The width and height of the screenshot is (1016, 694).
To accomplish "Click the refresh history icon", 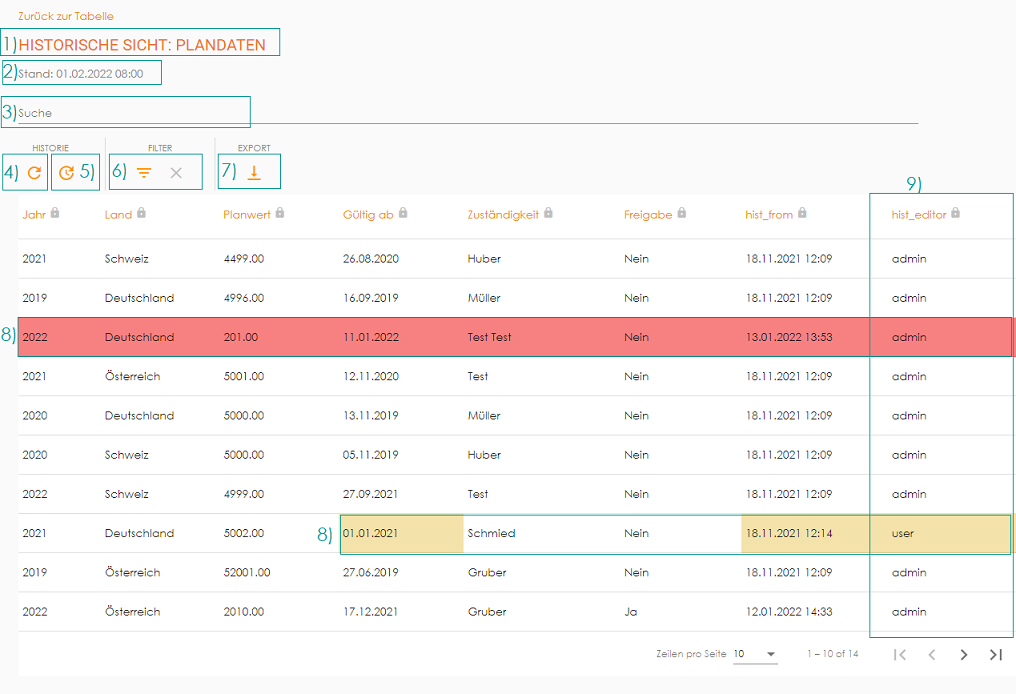I will pyautogui.click(x=34, y=173).
